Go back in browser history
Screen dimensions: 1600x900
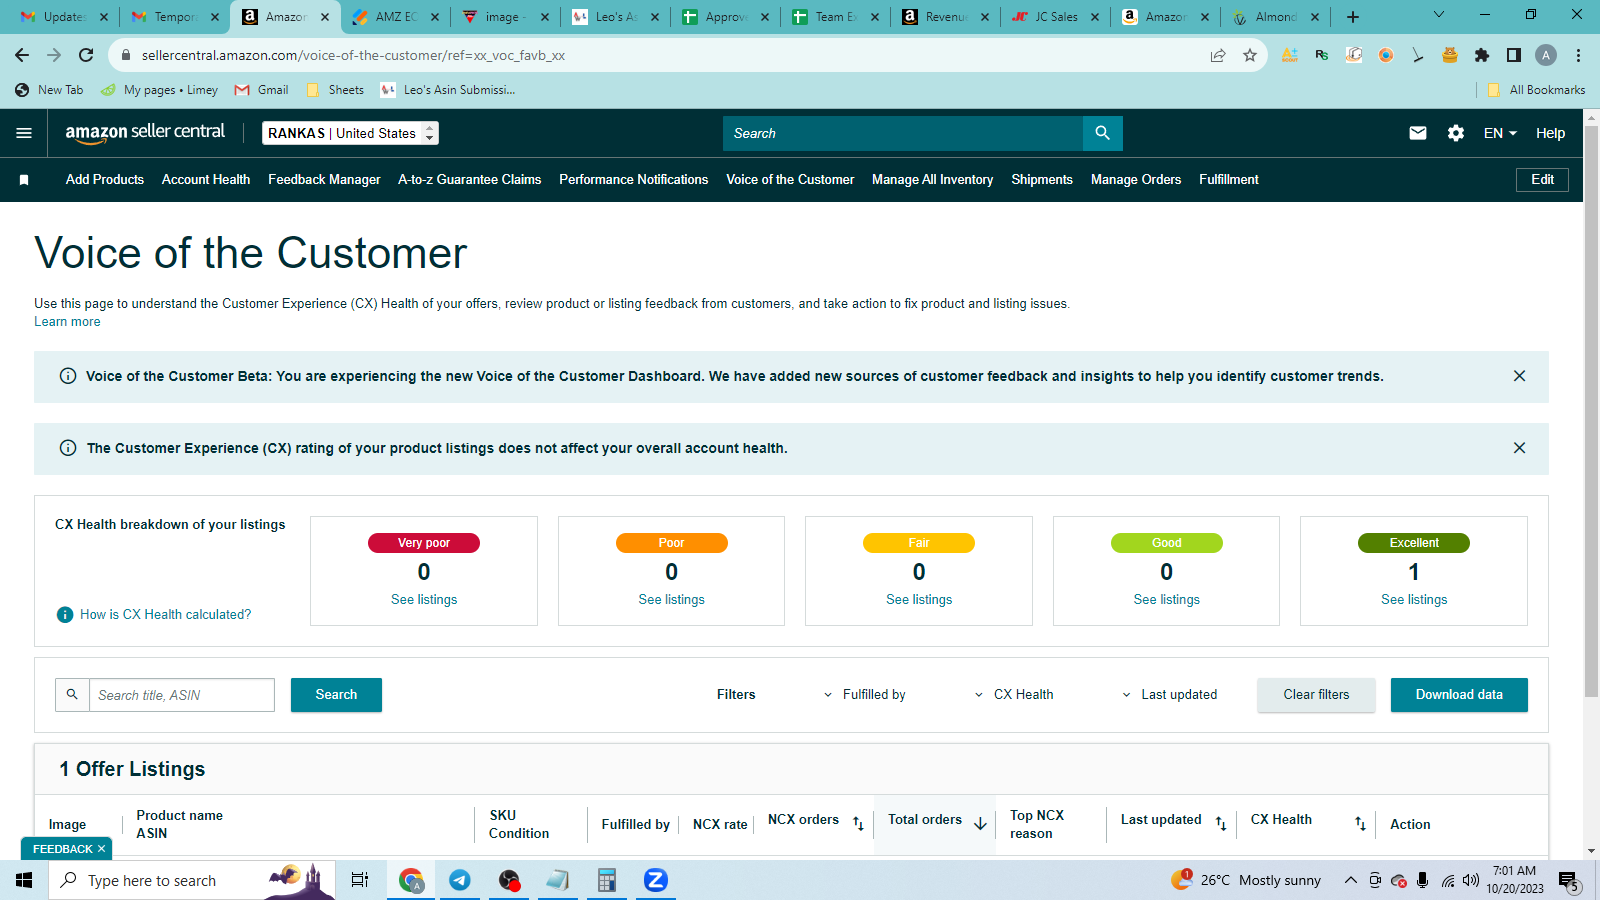pos(22,55)
